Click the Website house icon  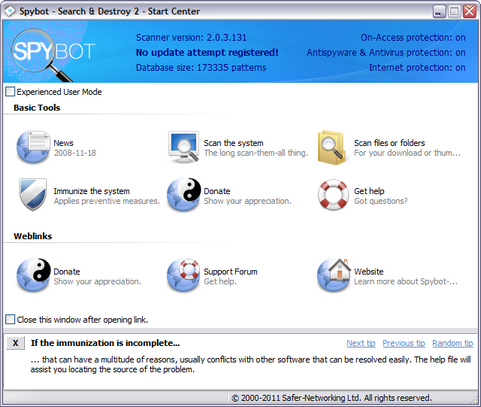coord(334,275)
